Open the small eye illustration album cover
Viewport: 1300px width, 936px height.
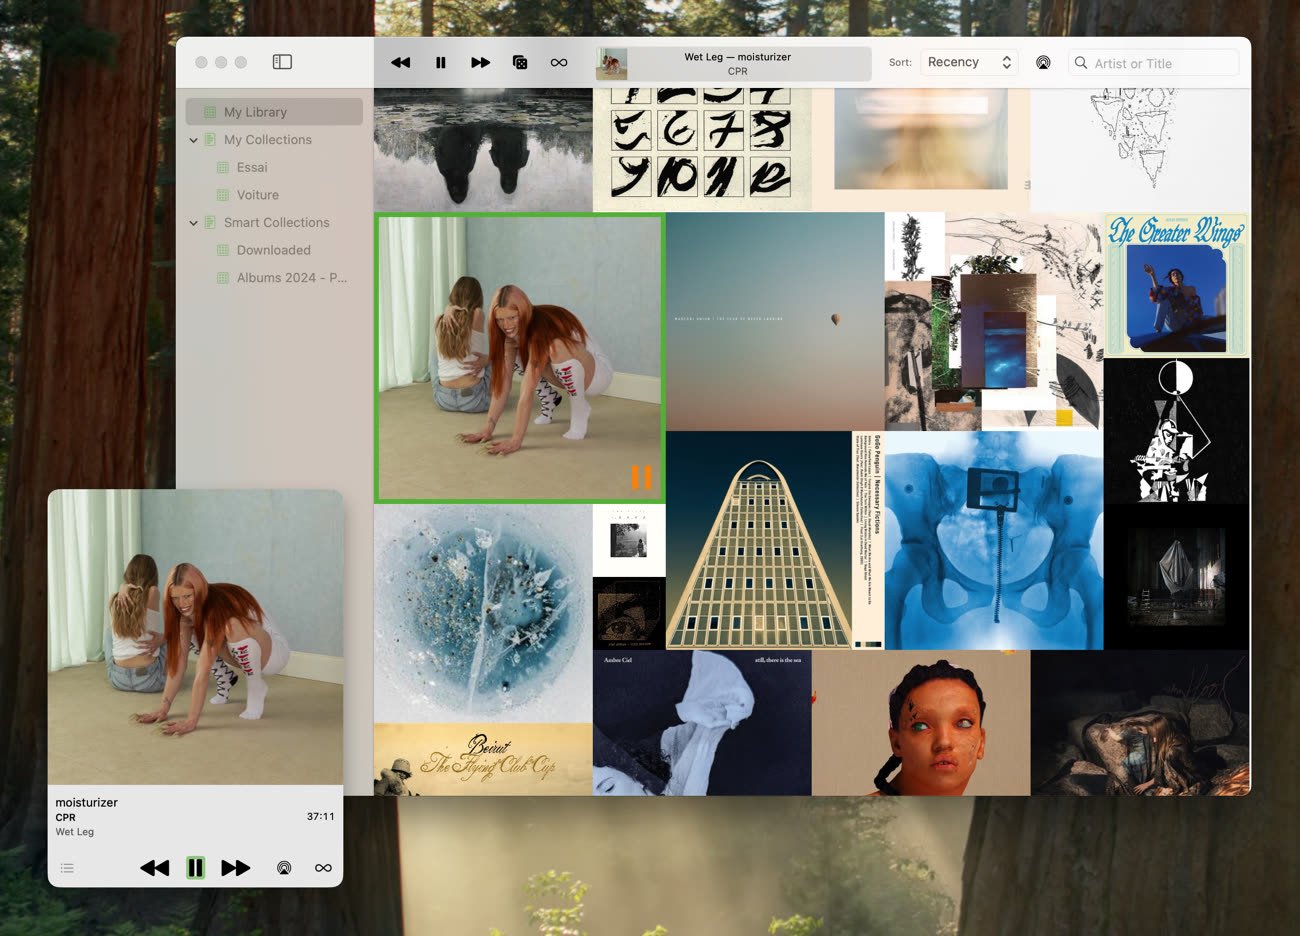(629, 613)
